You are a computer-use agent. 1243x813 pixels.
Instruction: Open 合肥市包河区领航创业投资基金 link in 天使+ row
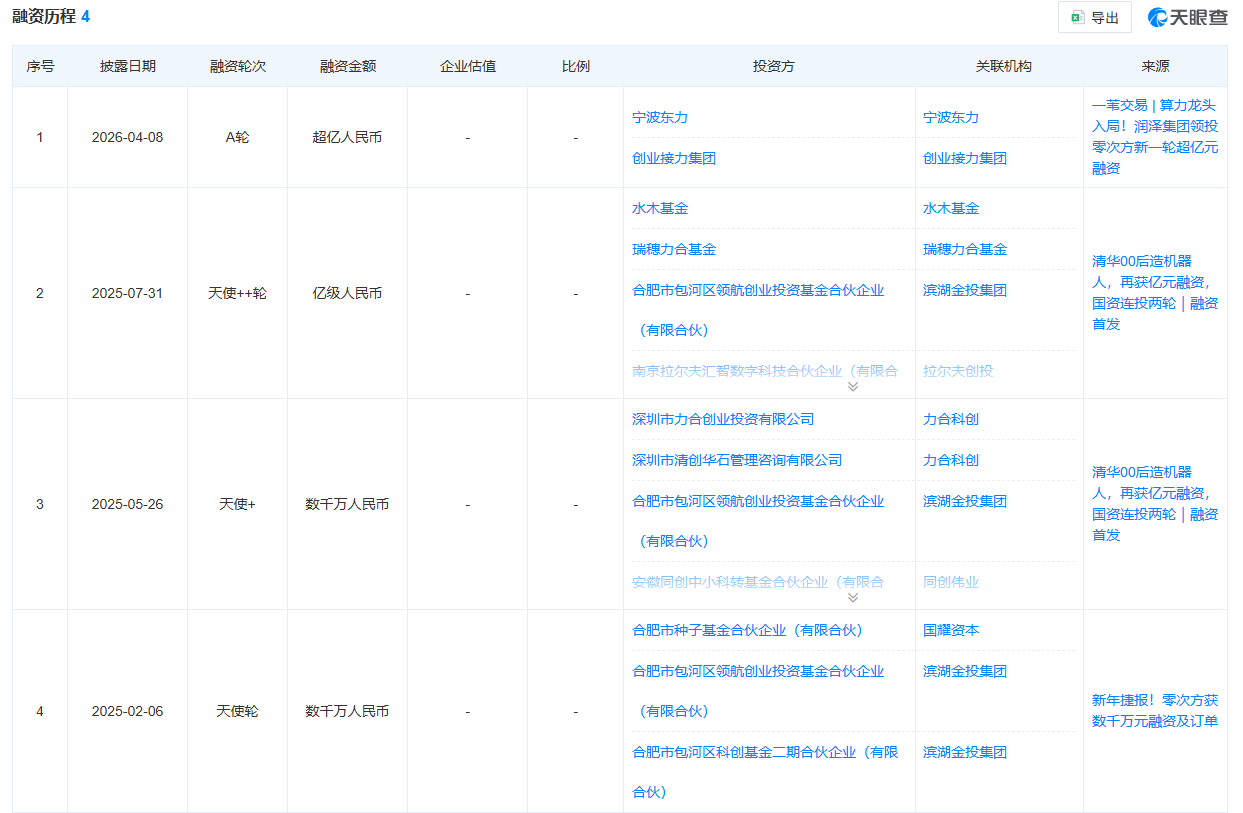point(758,521)
